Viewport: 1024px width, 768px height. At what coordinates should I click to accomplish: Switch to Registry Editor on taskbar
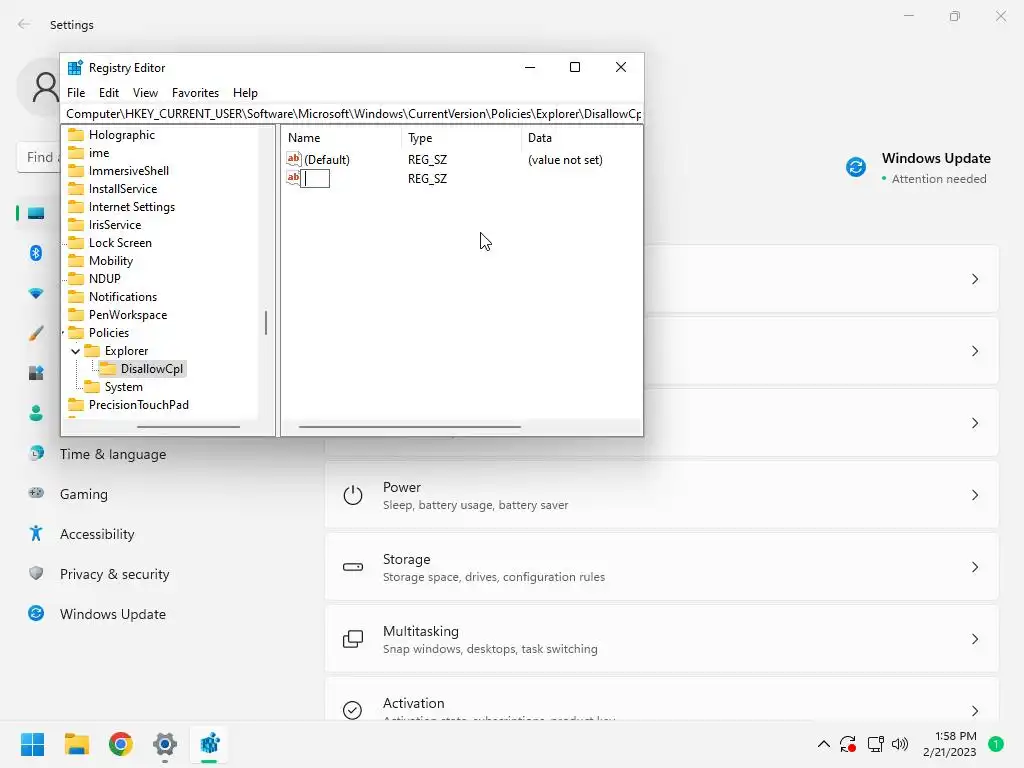coord(210,744)
